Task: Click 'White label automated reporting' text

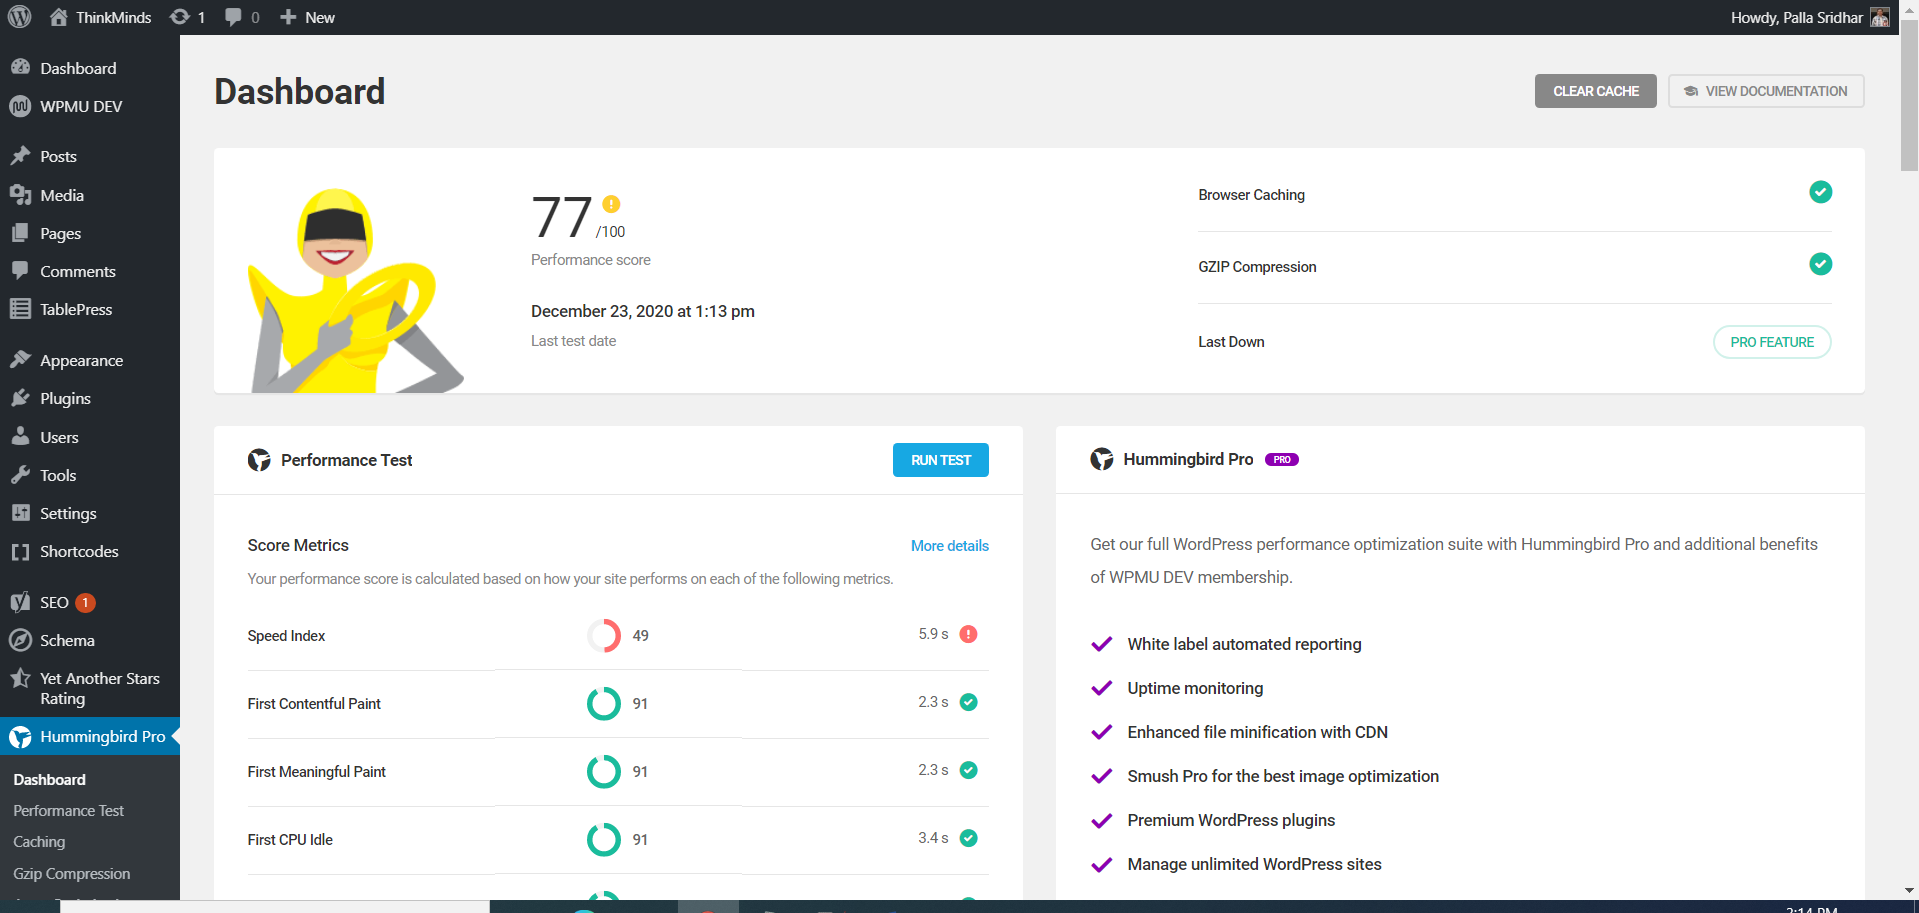Action: click(1244, 644)
